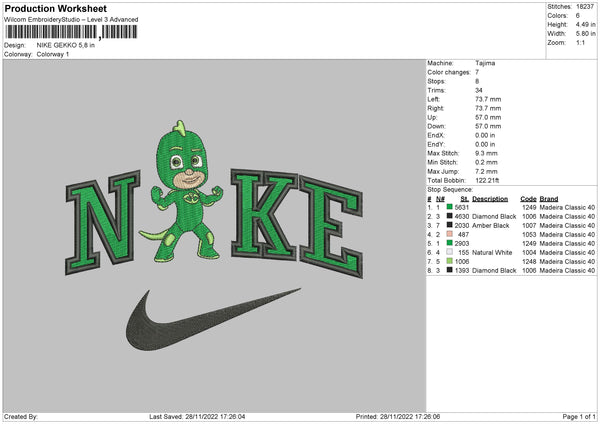Click the 'Stop Sequence:' heading
This screenshot has width=600, height=424.
pyautogui.click(x=450, y=189)
